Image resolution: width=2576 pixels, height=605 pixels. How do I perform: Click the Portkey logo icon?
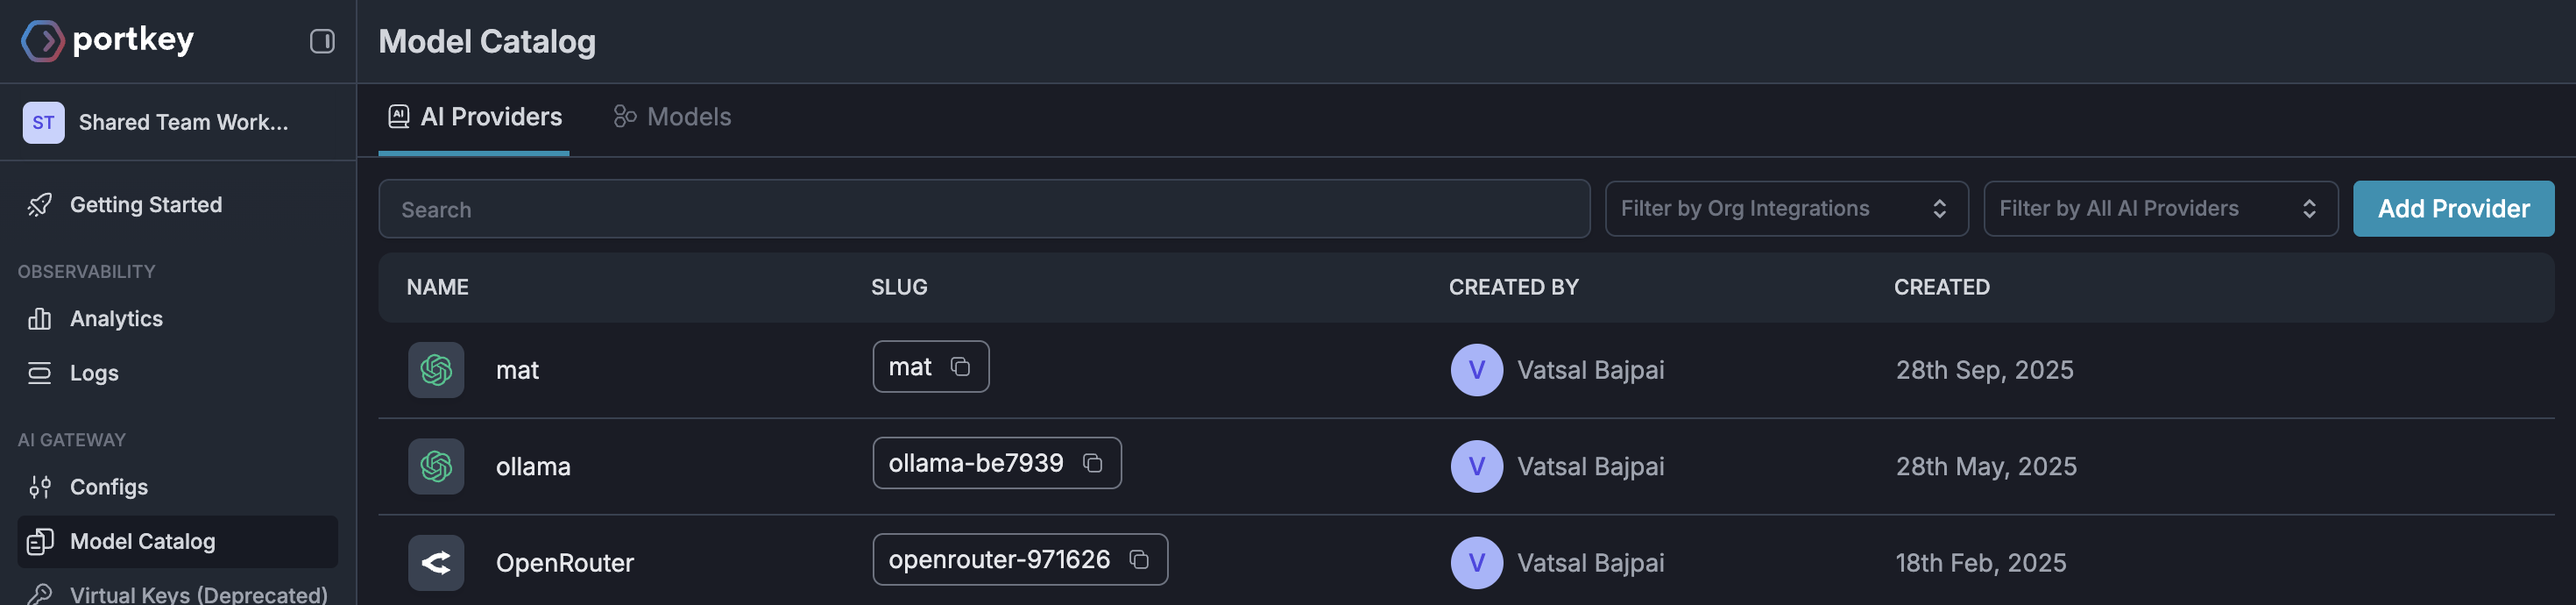pyautogui.click(x=42, y=41)
